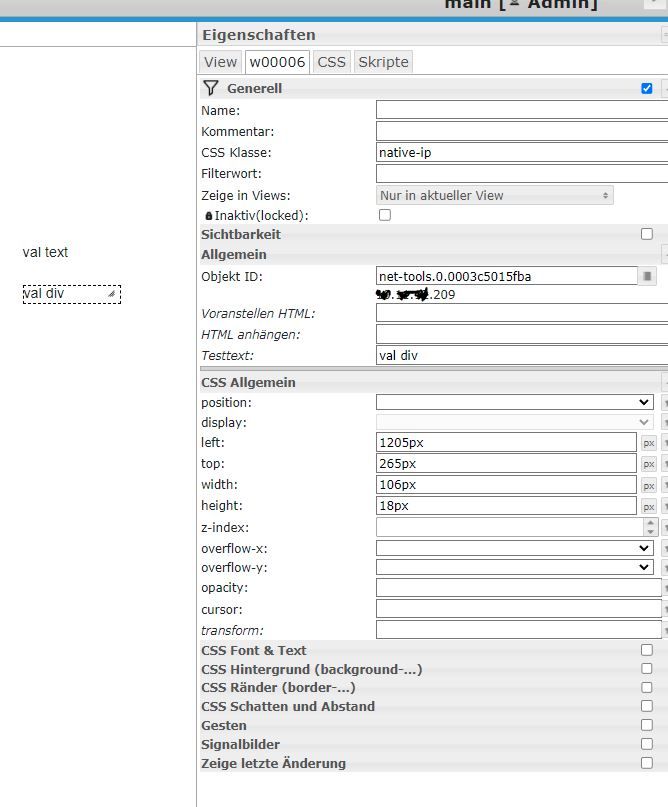
Task: Click the px unit button for width
Action: pyautogui.click(x=648, y=485)
